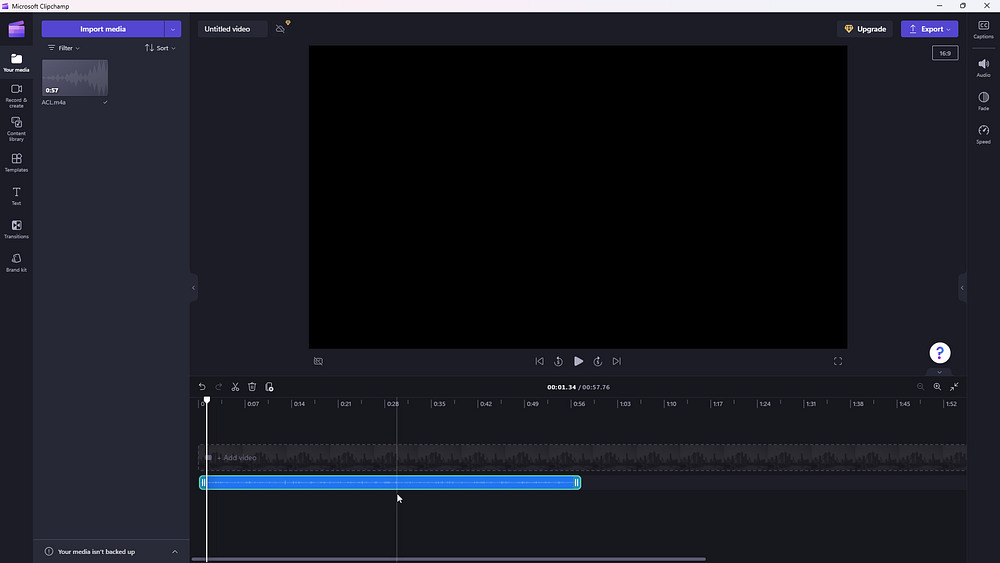This screenshot has height=563, width=1000.
Task: Open the Speed panel
Action: tap(983, 134)
